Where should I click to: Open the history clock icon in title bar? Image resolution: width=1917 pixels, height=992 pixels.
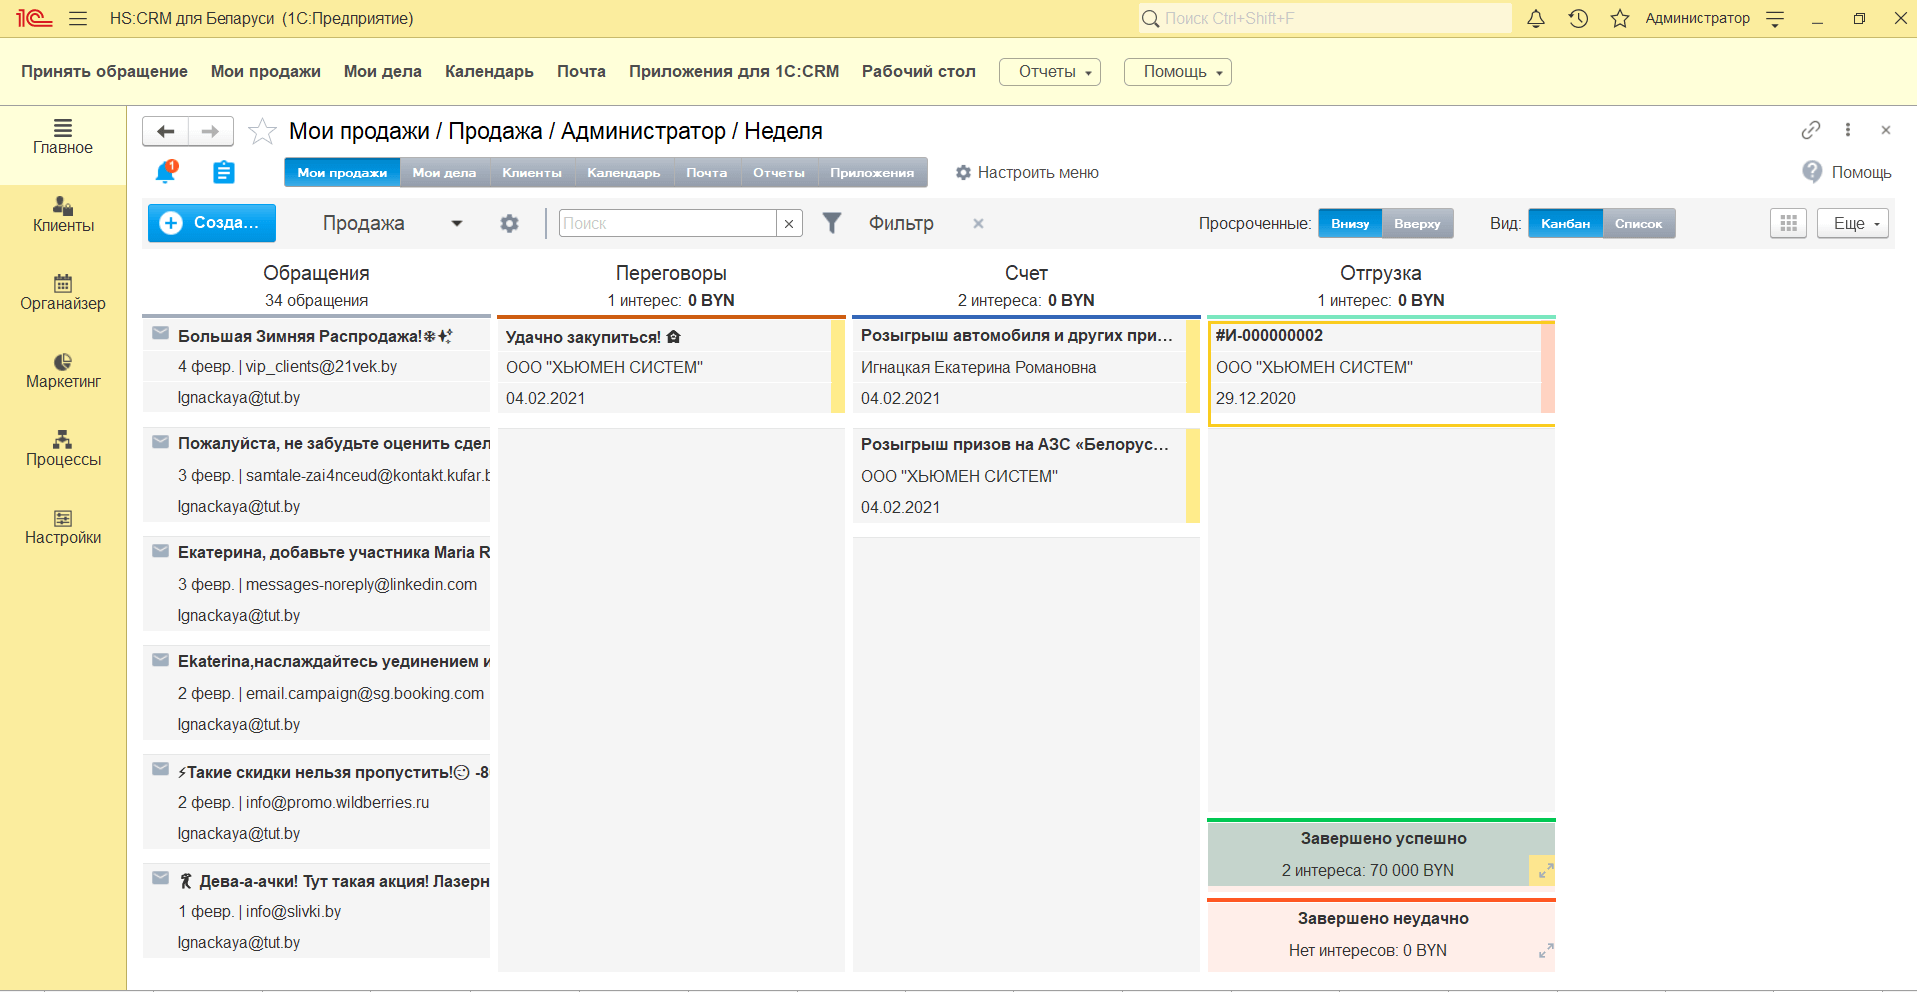click(x=1578, y=18)
